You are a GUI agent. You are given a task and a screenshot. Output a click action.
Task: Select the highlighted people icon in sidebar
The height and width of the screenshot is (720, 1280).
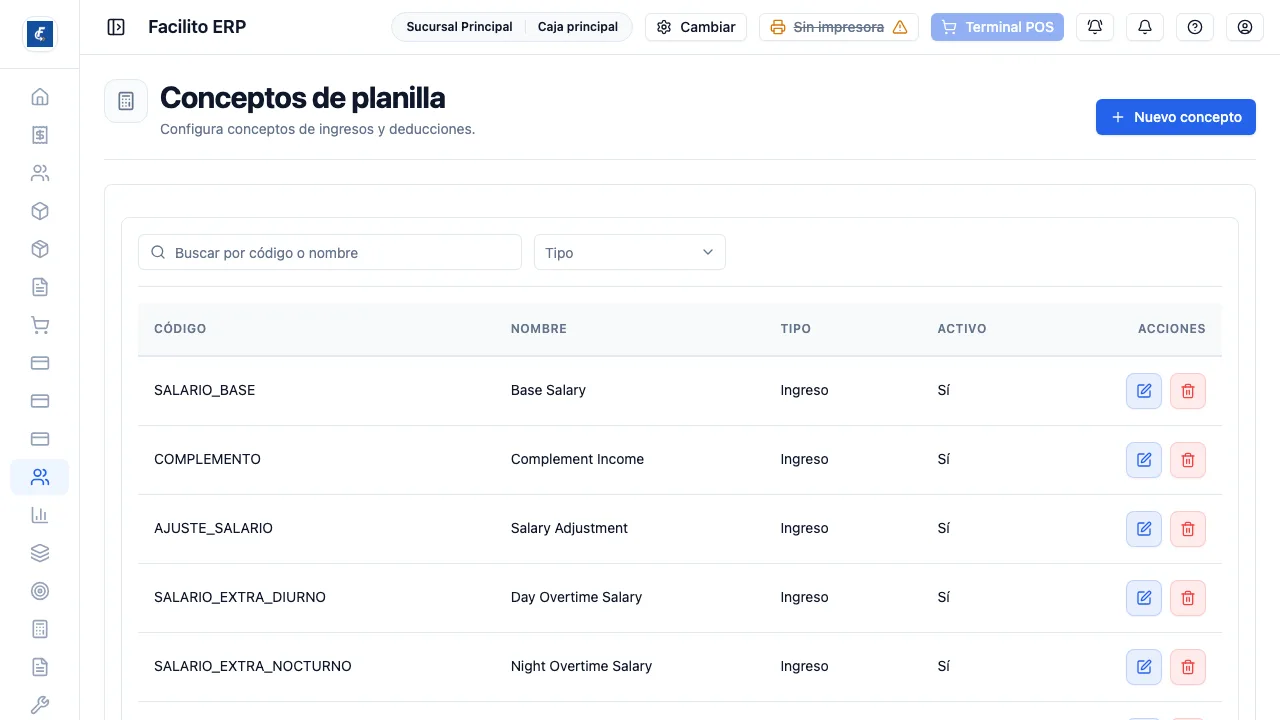pyautogui.click(x=40, y=477)
